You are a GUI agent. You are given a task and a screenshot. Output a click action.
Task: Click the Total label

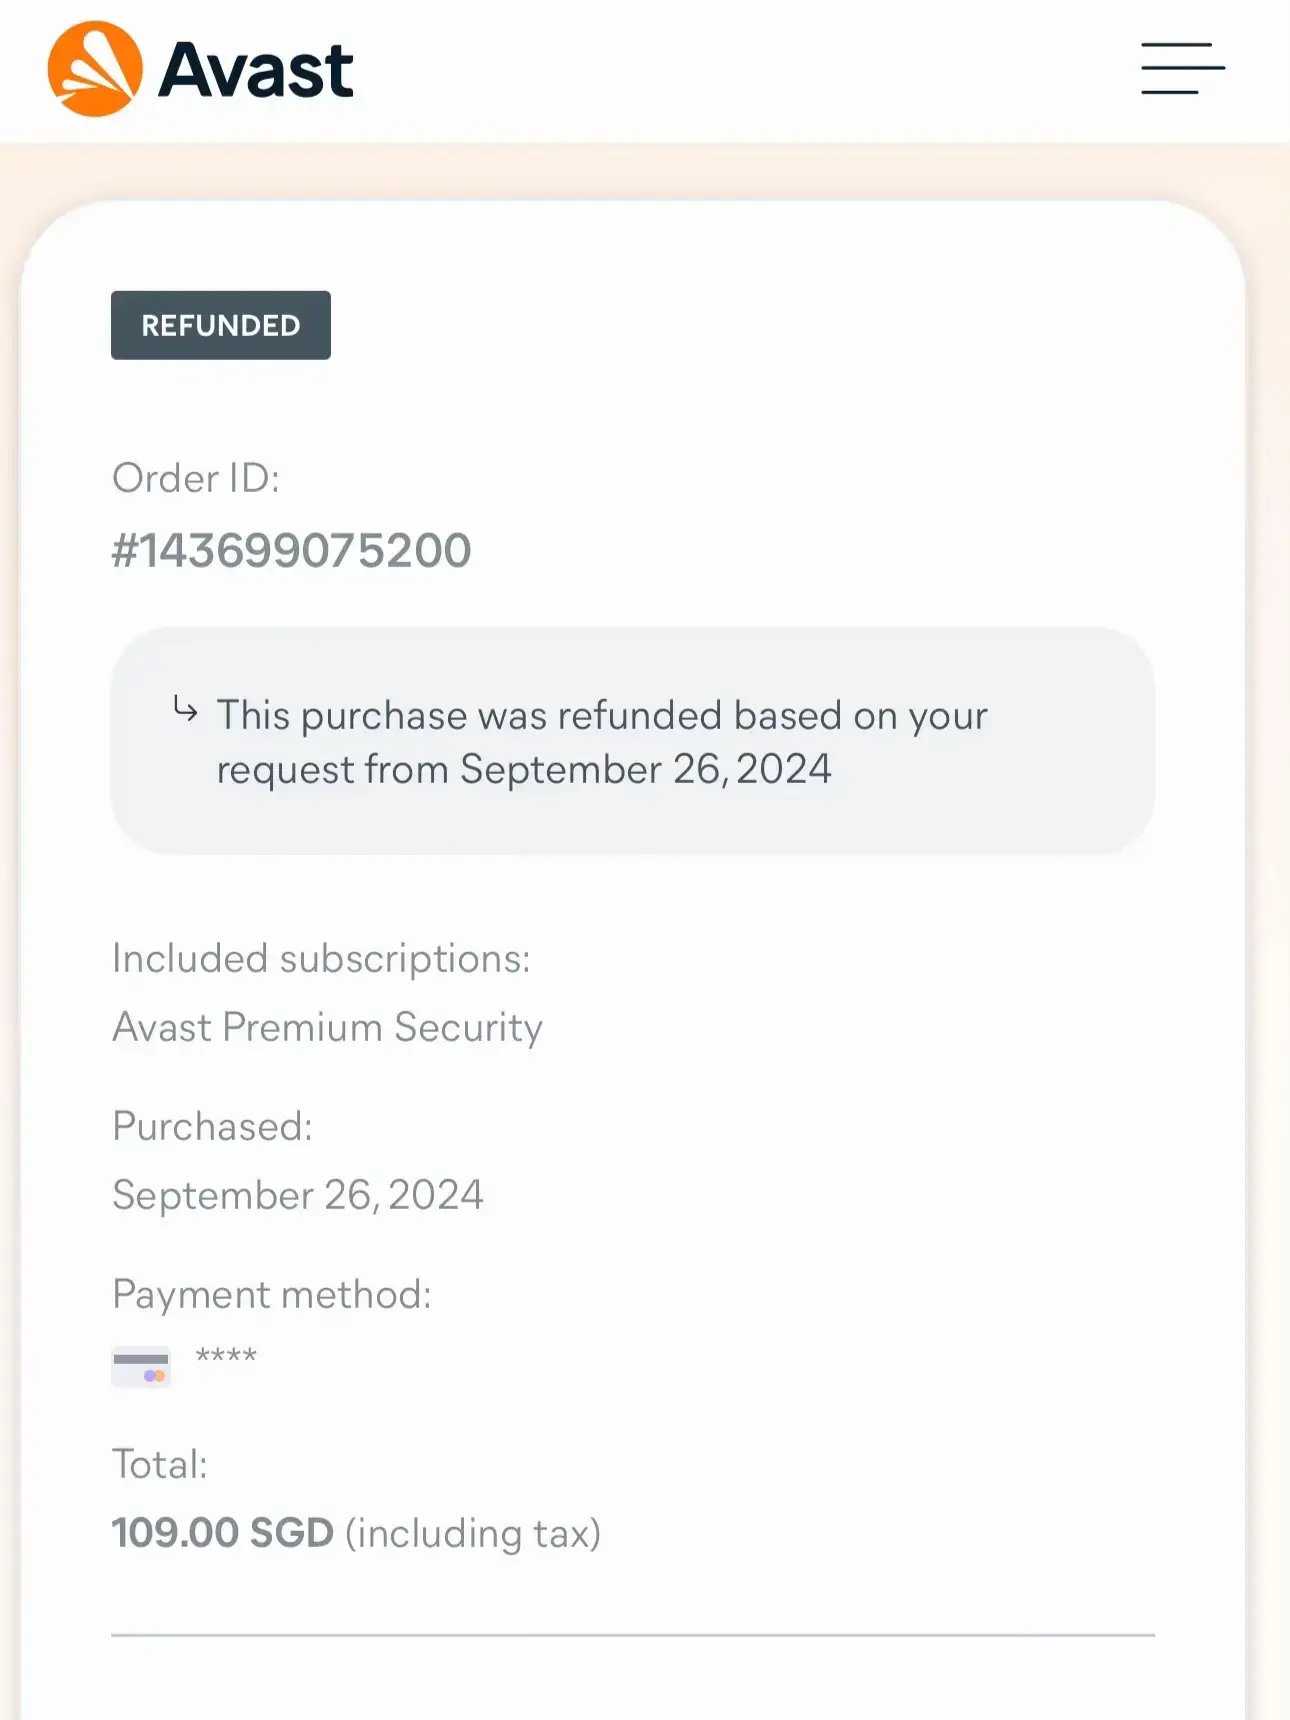tap(160, 1464)
